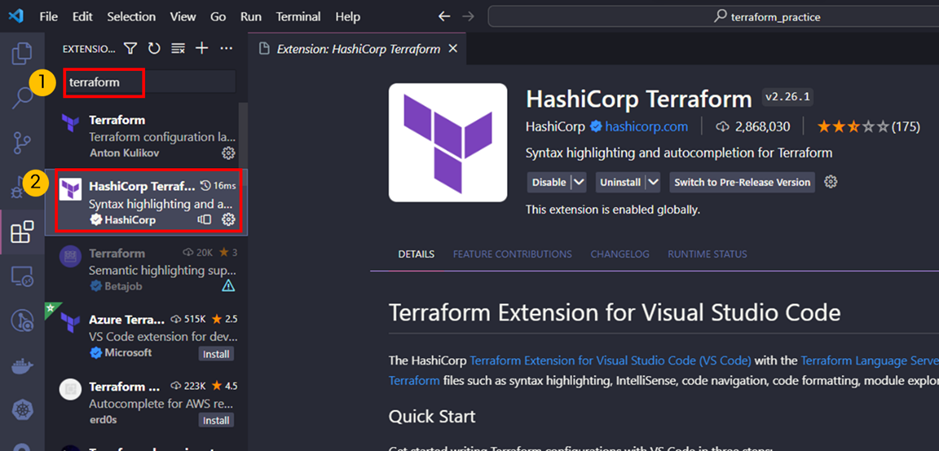This screenshot has height=451, width=939.
Task: Click the Uninstall button
Action: [620, 182]
